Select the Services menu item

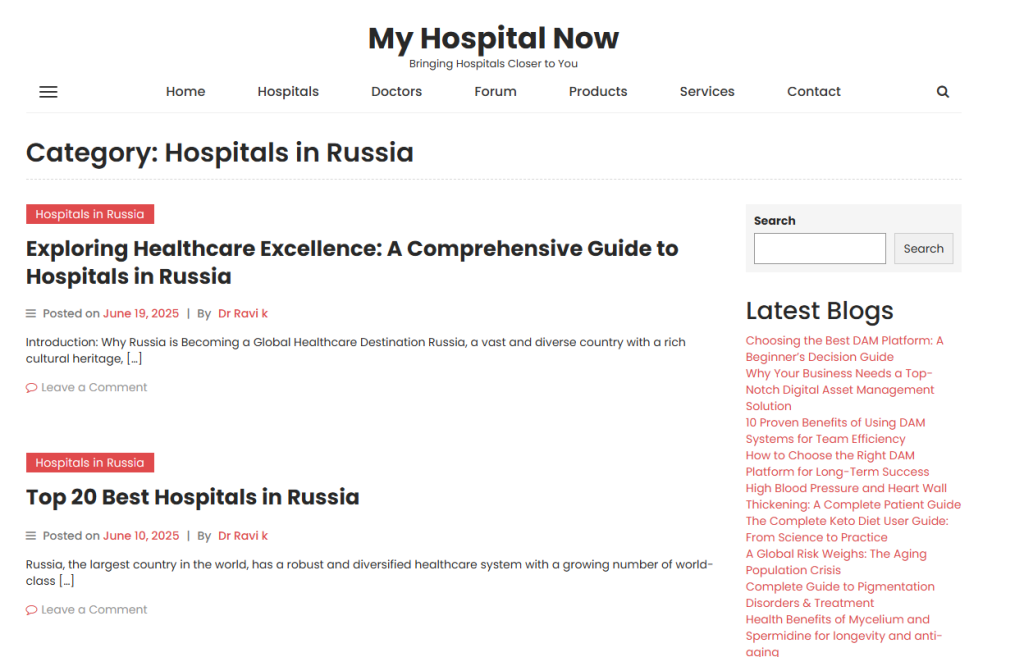pyautogui.click(x=707, y=91)
